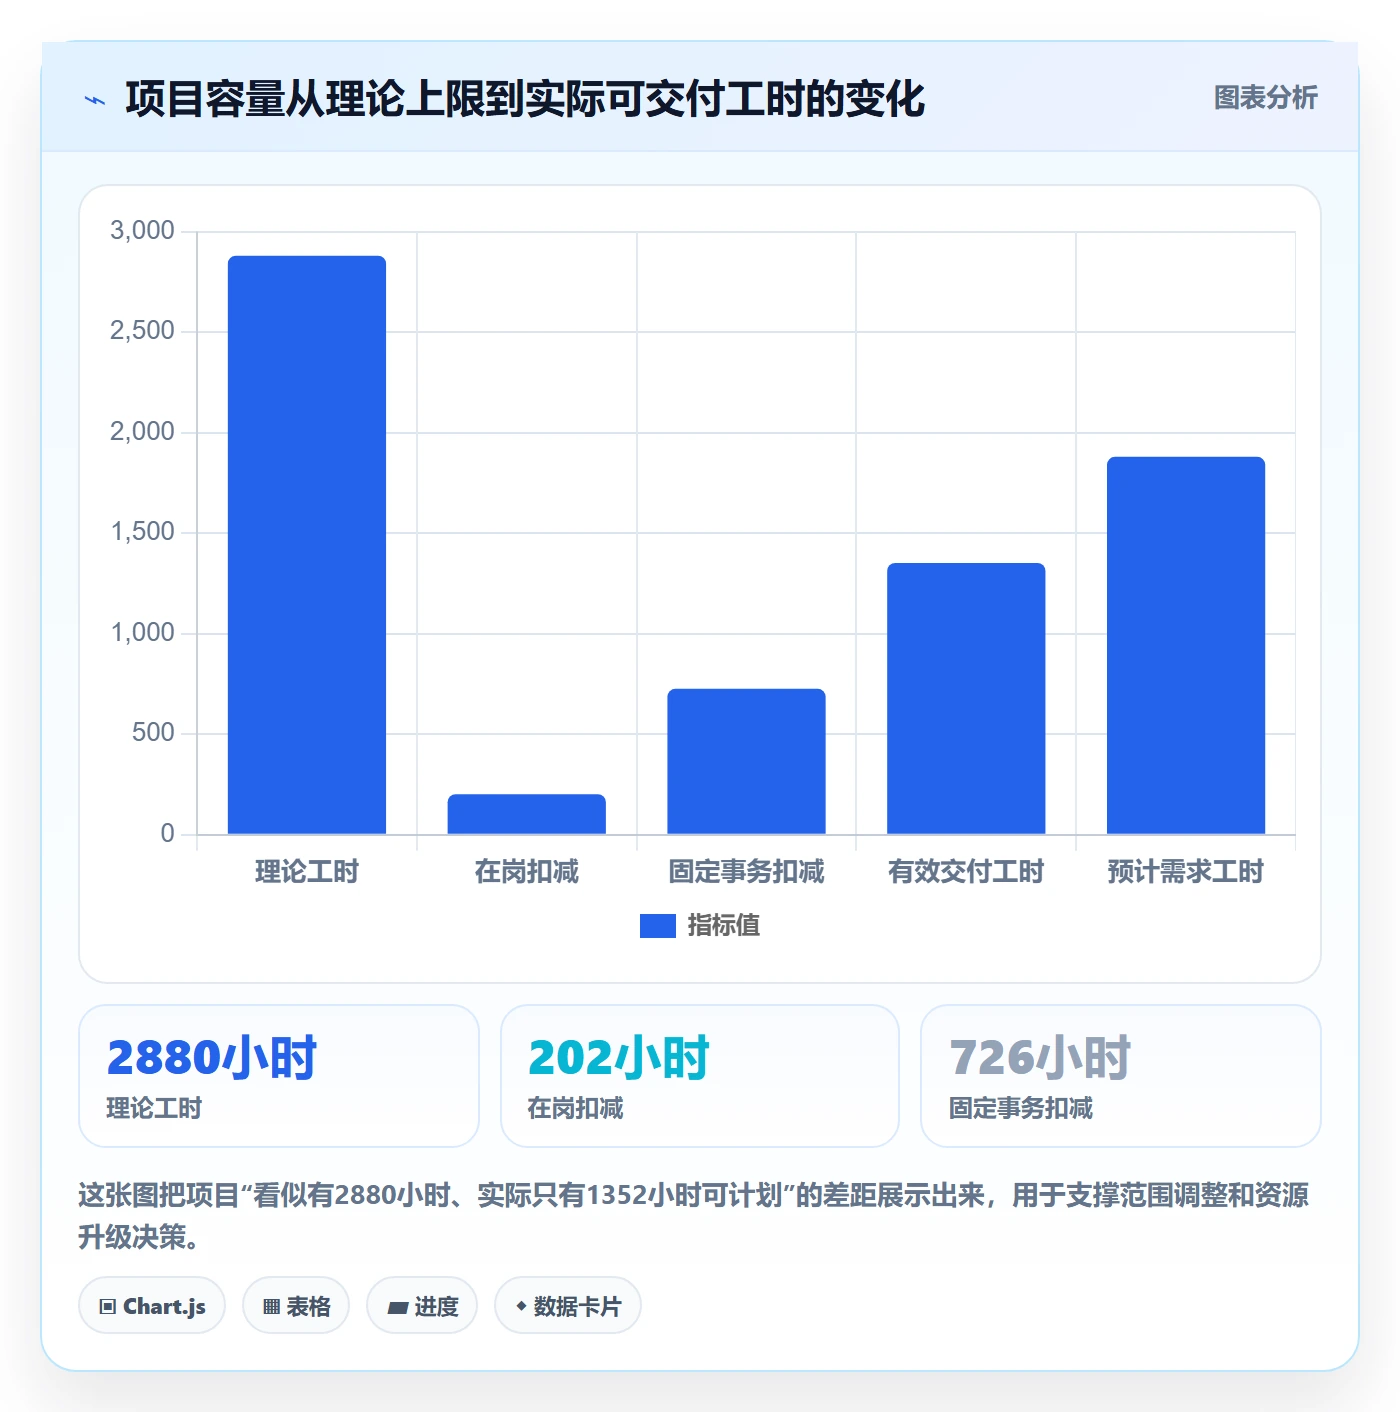Select the 预计需求工时 bar in the chart
The width and height of the screenshot is (1400, 1412).
(x=1186, y=645)
